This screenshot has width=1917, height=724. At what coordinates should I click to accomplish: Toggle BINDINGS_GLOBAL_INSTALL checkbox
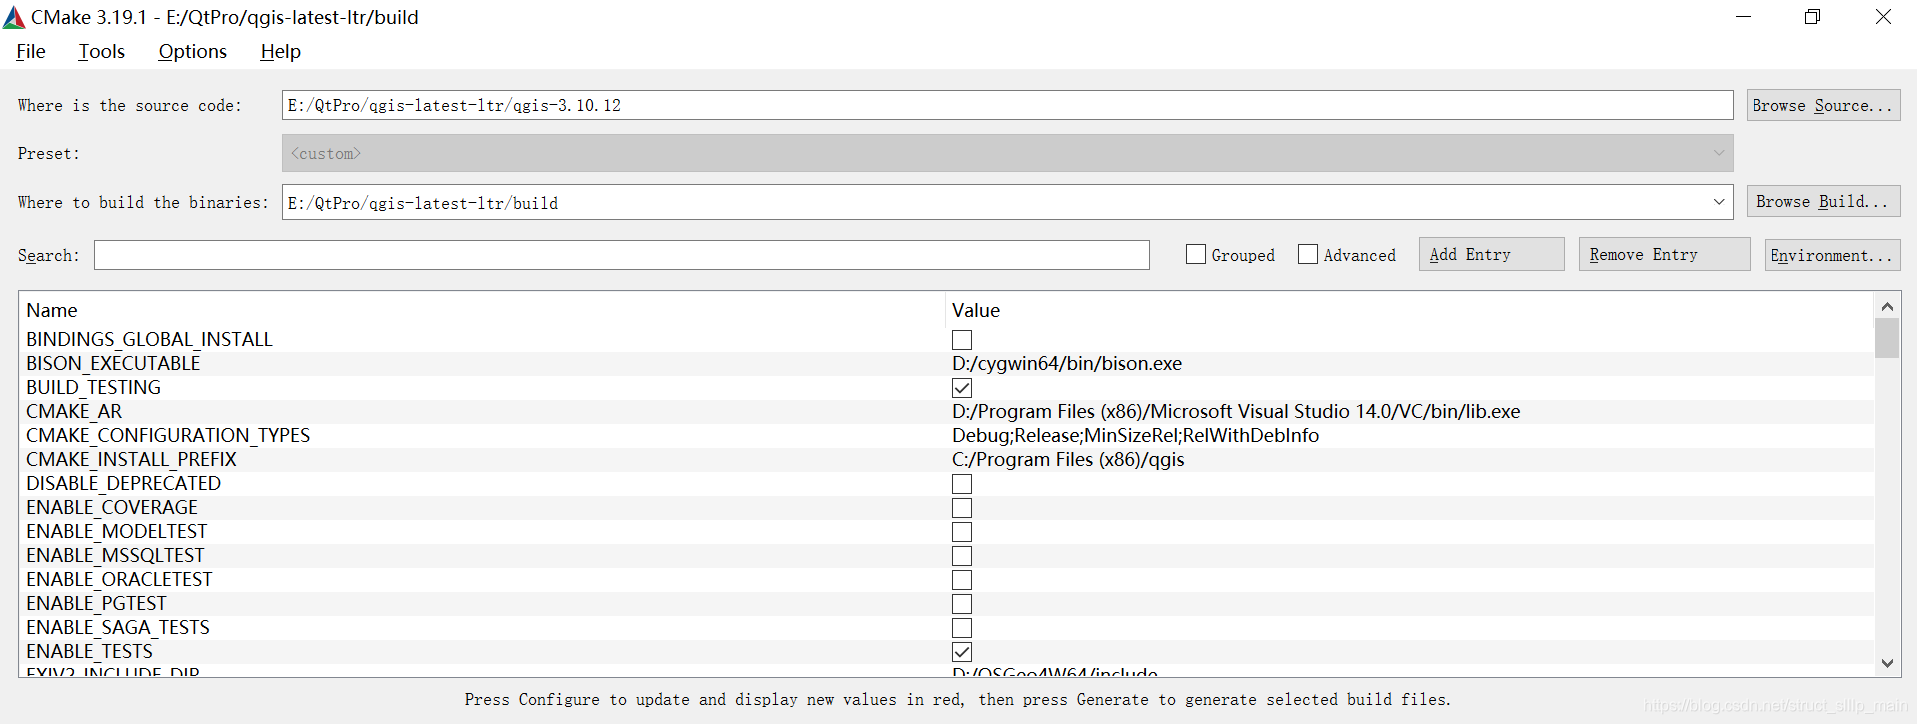pyautogui.click(x=962, y=340)
